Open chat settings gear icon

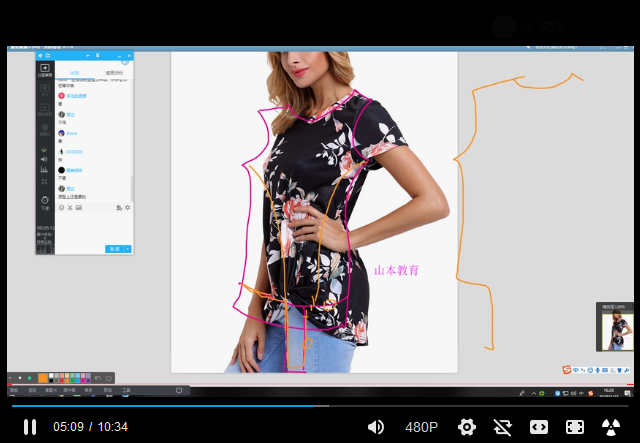pos(127,207)
